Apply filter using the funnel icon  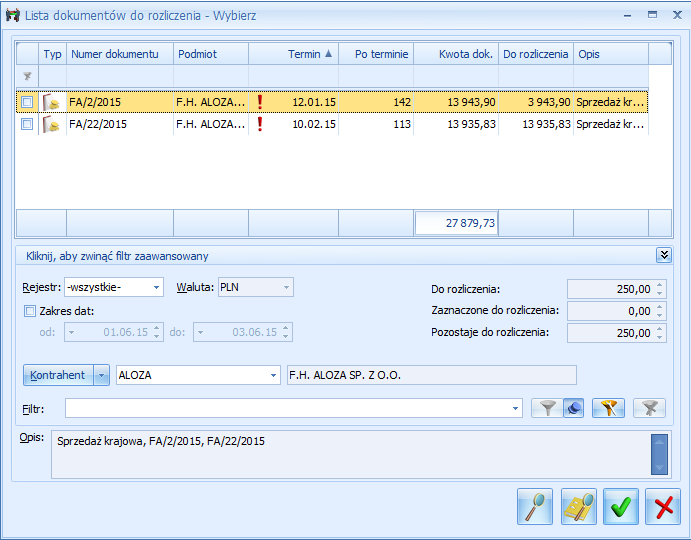(x=546, y=408)
